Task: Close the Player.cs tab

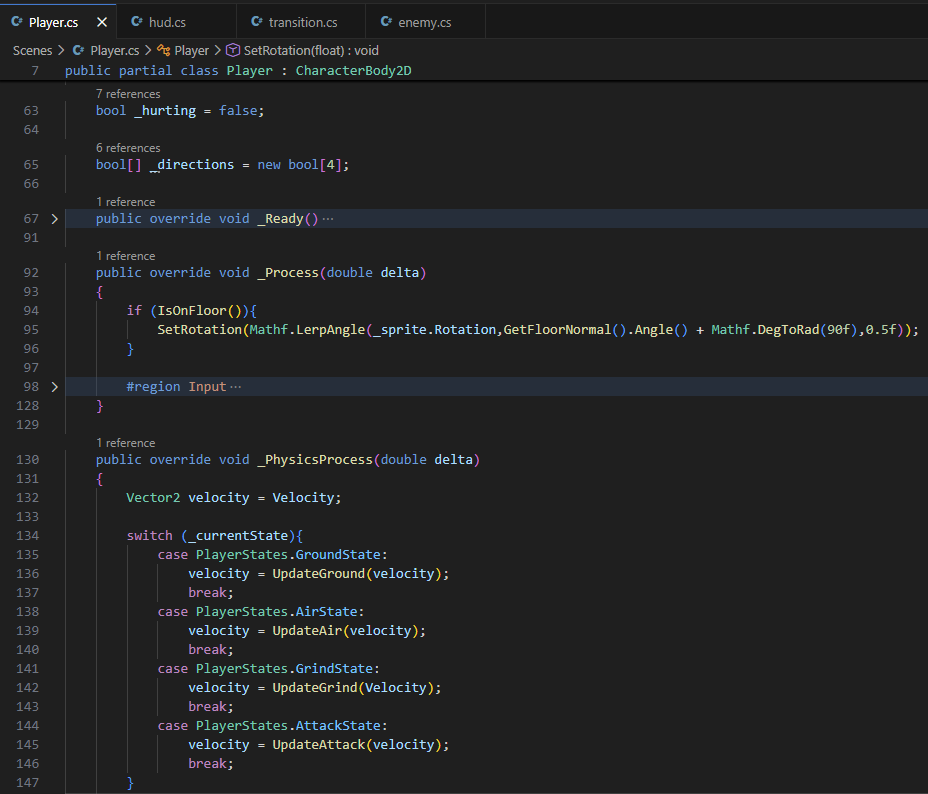Action: (102, 22)
